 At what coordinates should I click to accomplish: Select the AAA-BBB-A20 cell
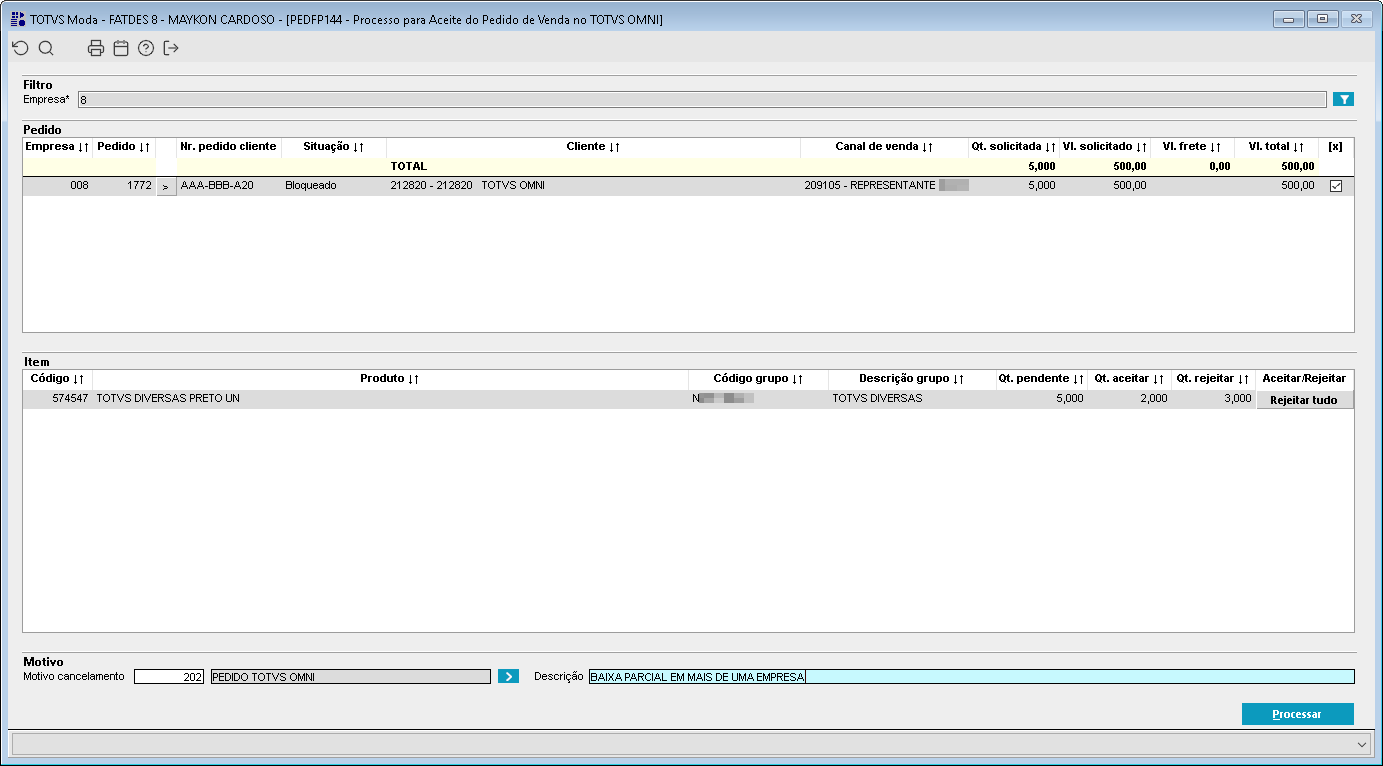click(x=229, y=186)
